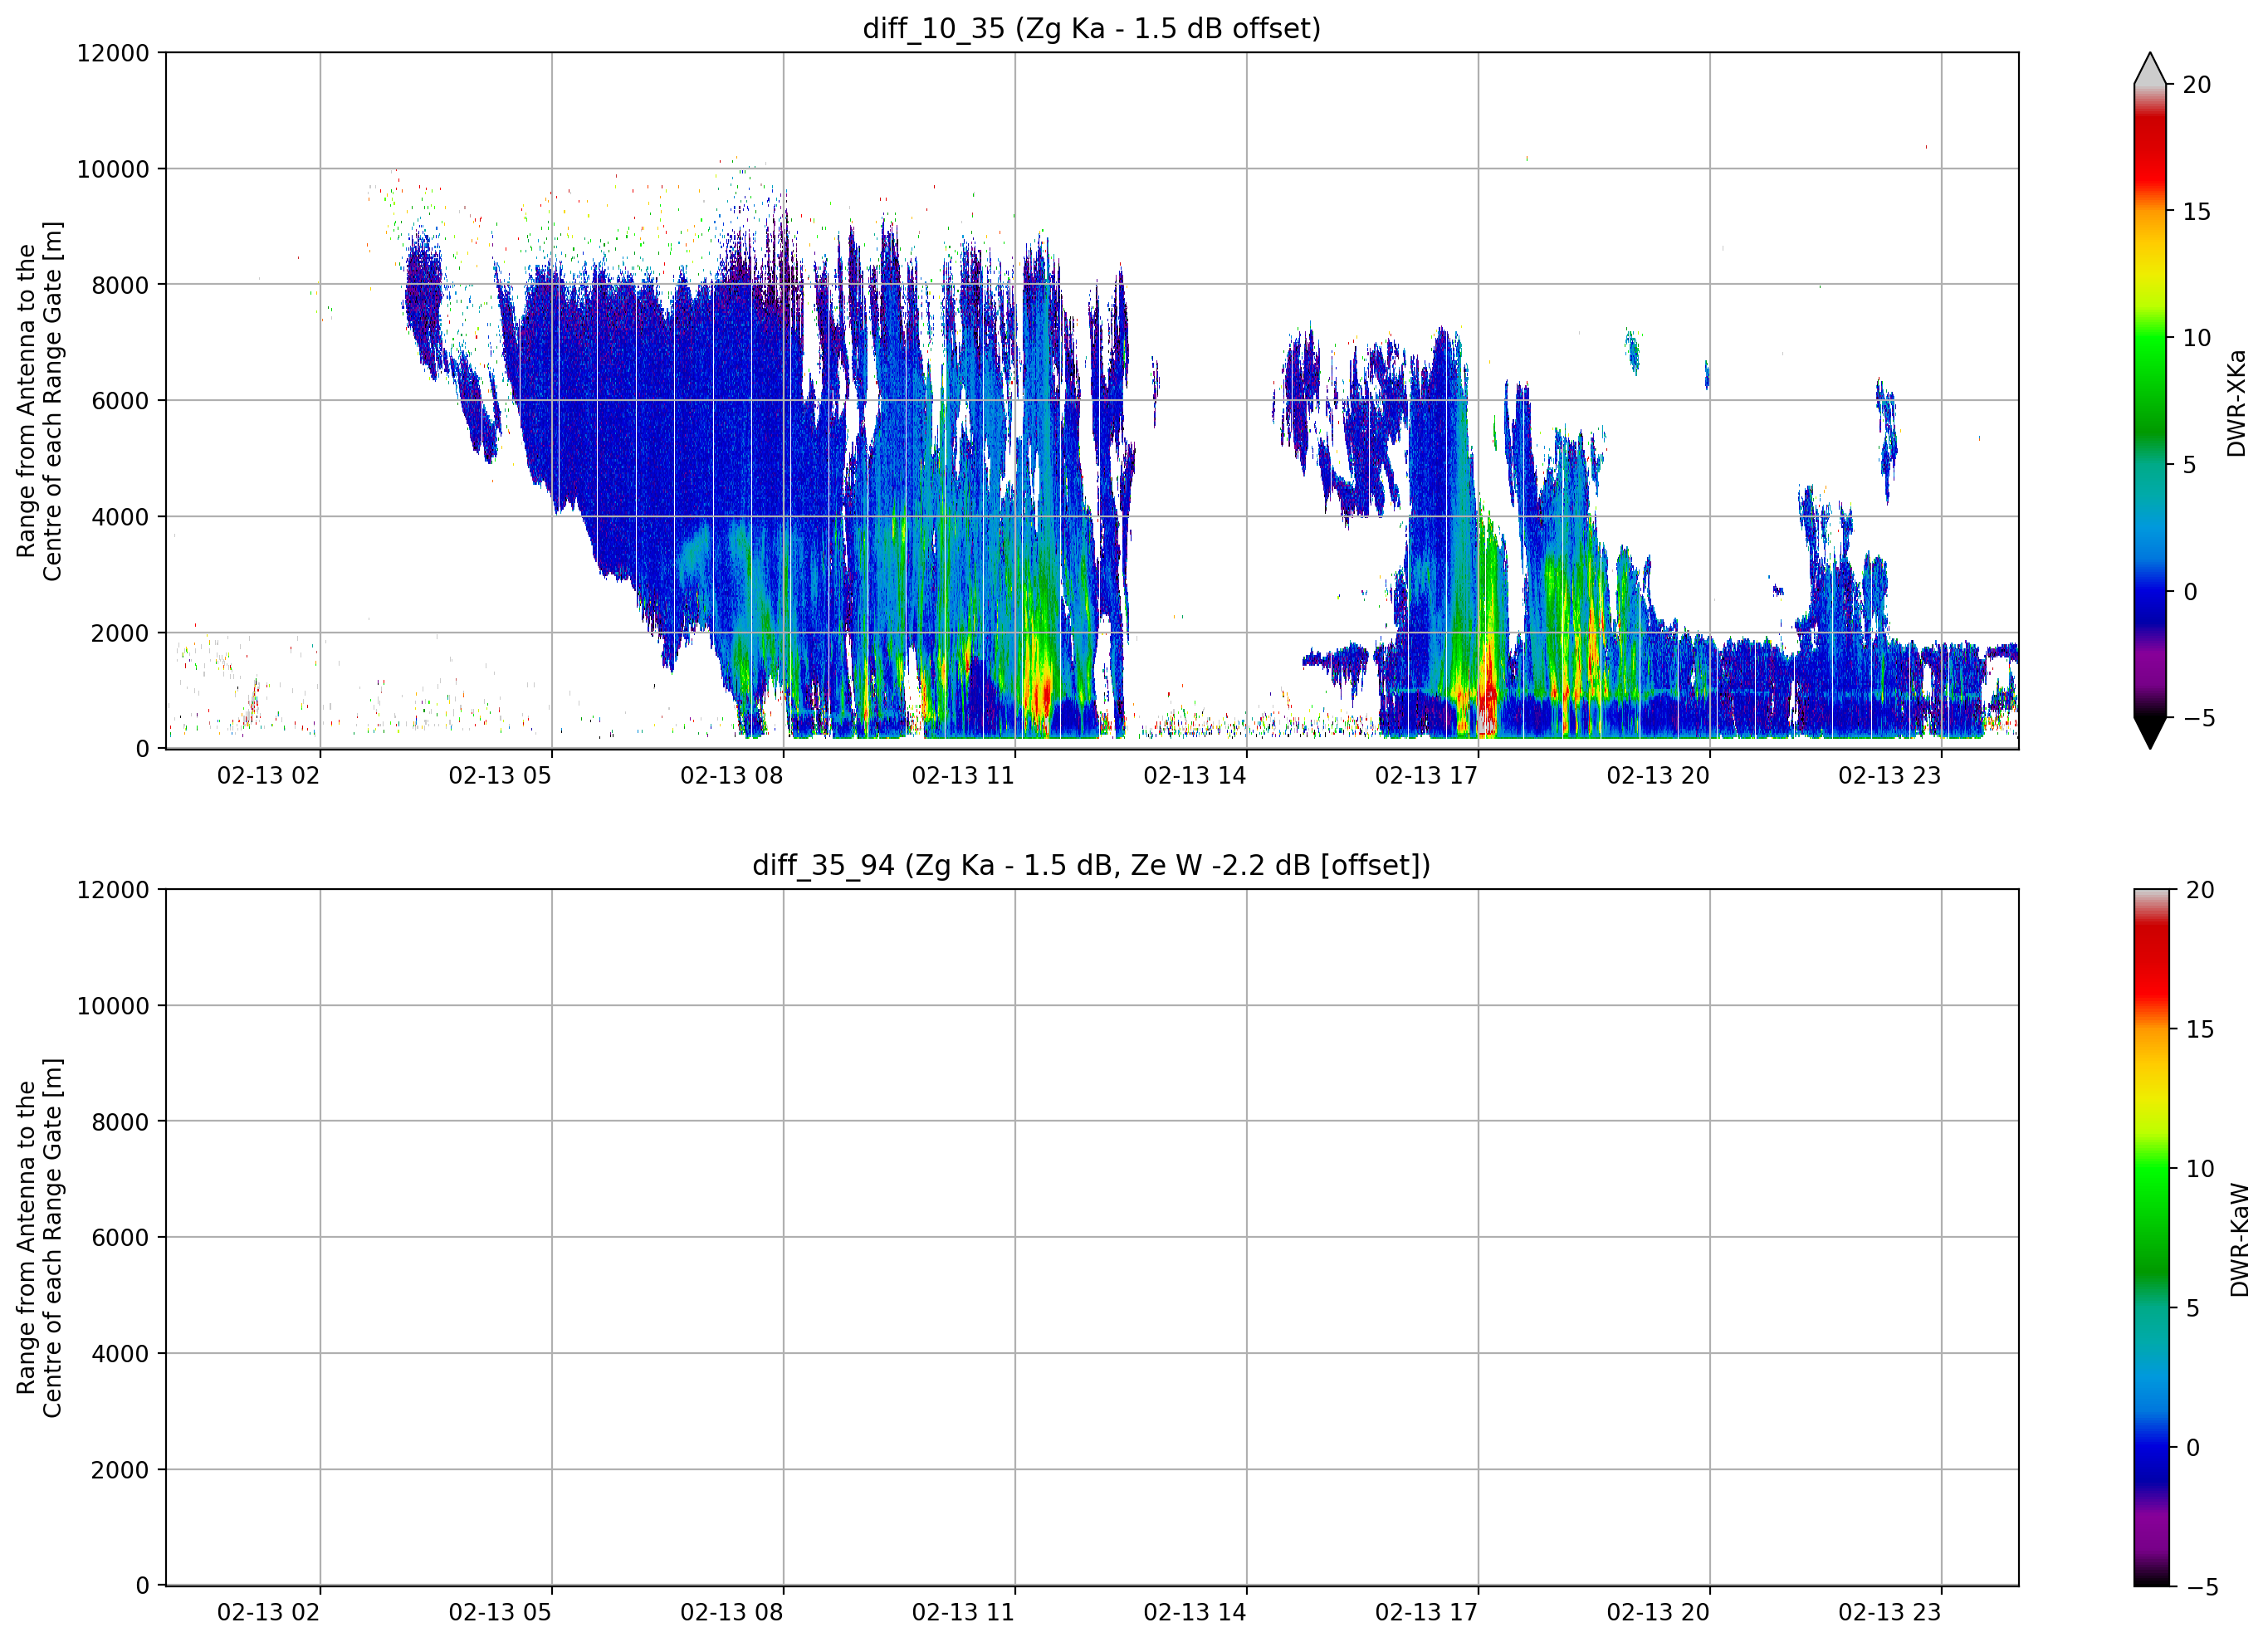Image resolution: width=2268 pixels, height=1642 pixels.
Task: Click the bottom plot 02-13 20 x-tick label
Action: click(x=1658, y=1613)
